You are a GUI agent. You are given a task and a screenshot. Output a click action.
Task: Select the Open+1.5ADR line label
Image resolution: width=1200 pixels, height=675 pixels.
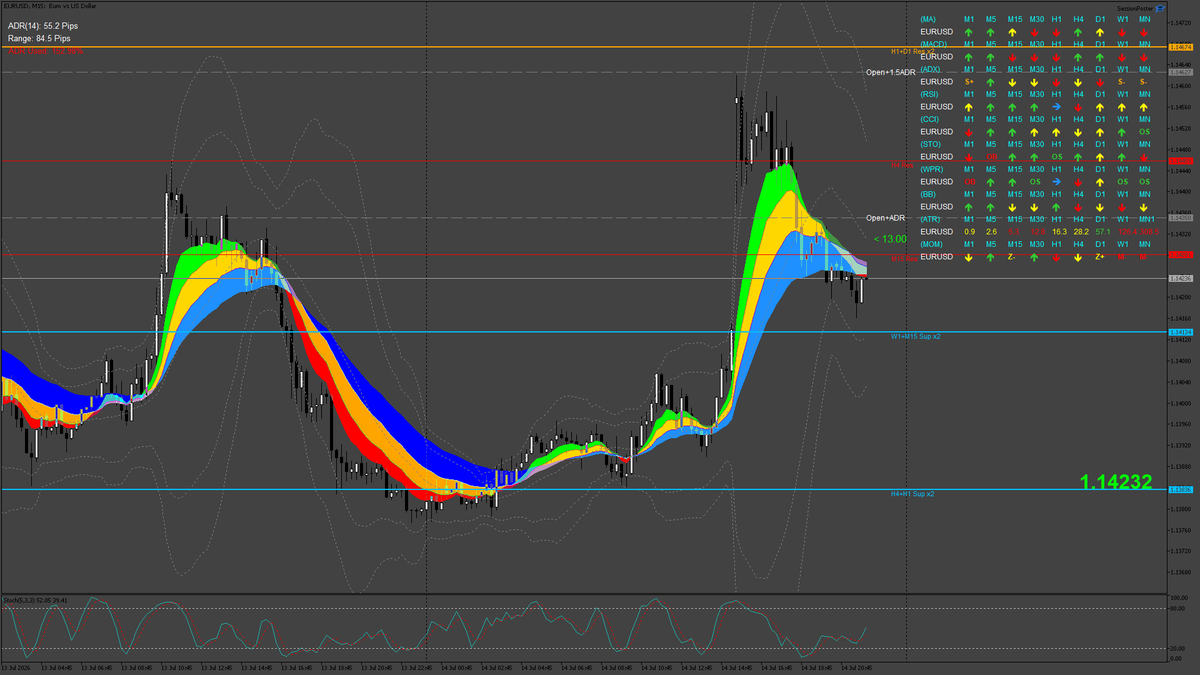point(890,72)
